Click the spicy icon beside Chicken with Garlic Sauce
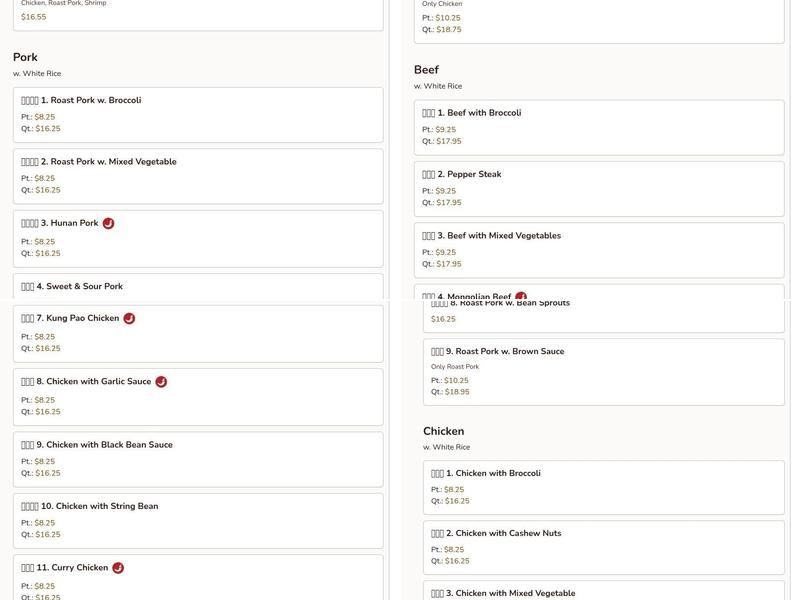This screenshot has height=600, width=800. (161, 382)
